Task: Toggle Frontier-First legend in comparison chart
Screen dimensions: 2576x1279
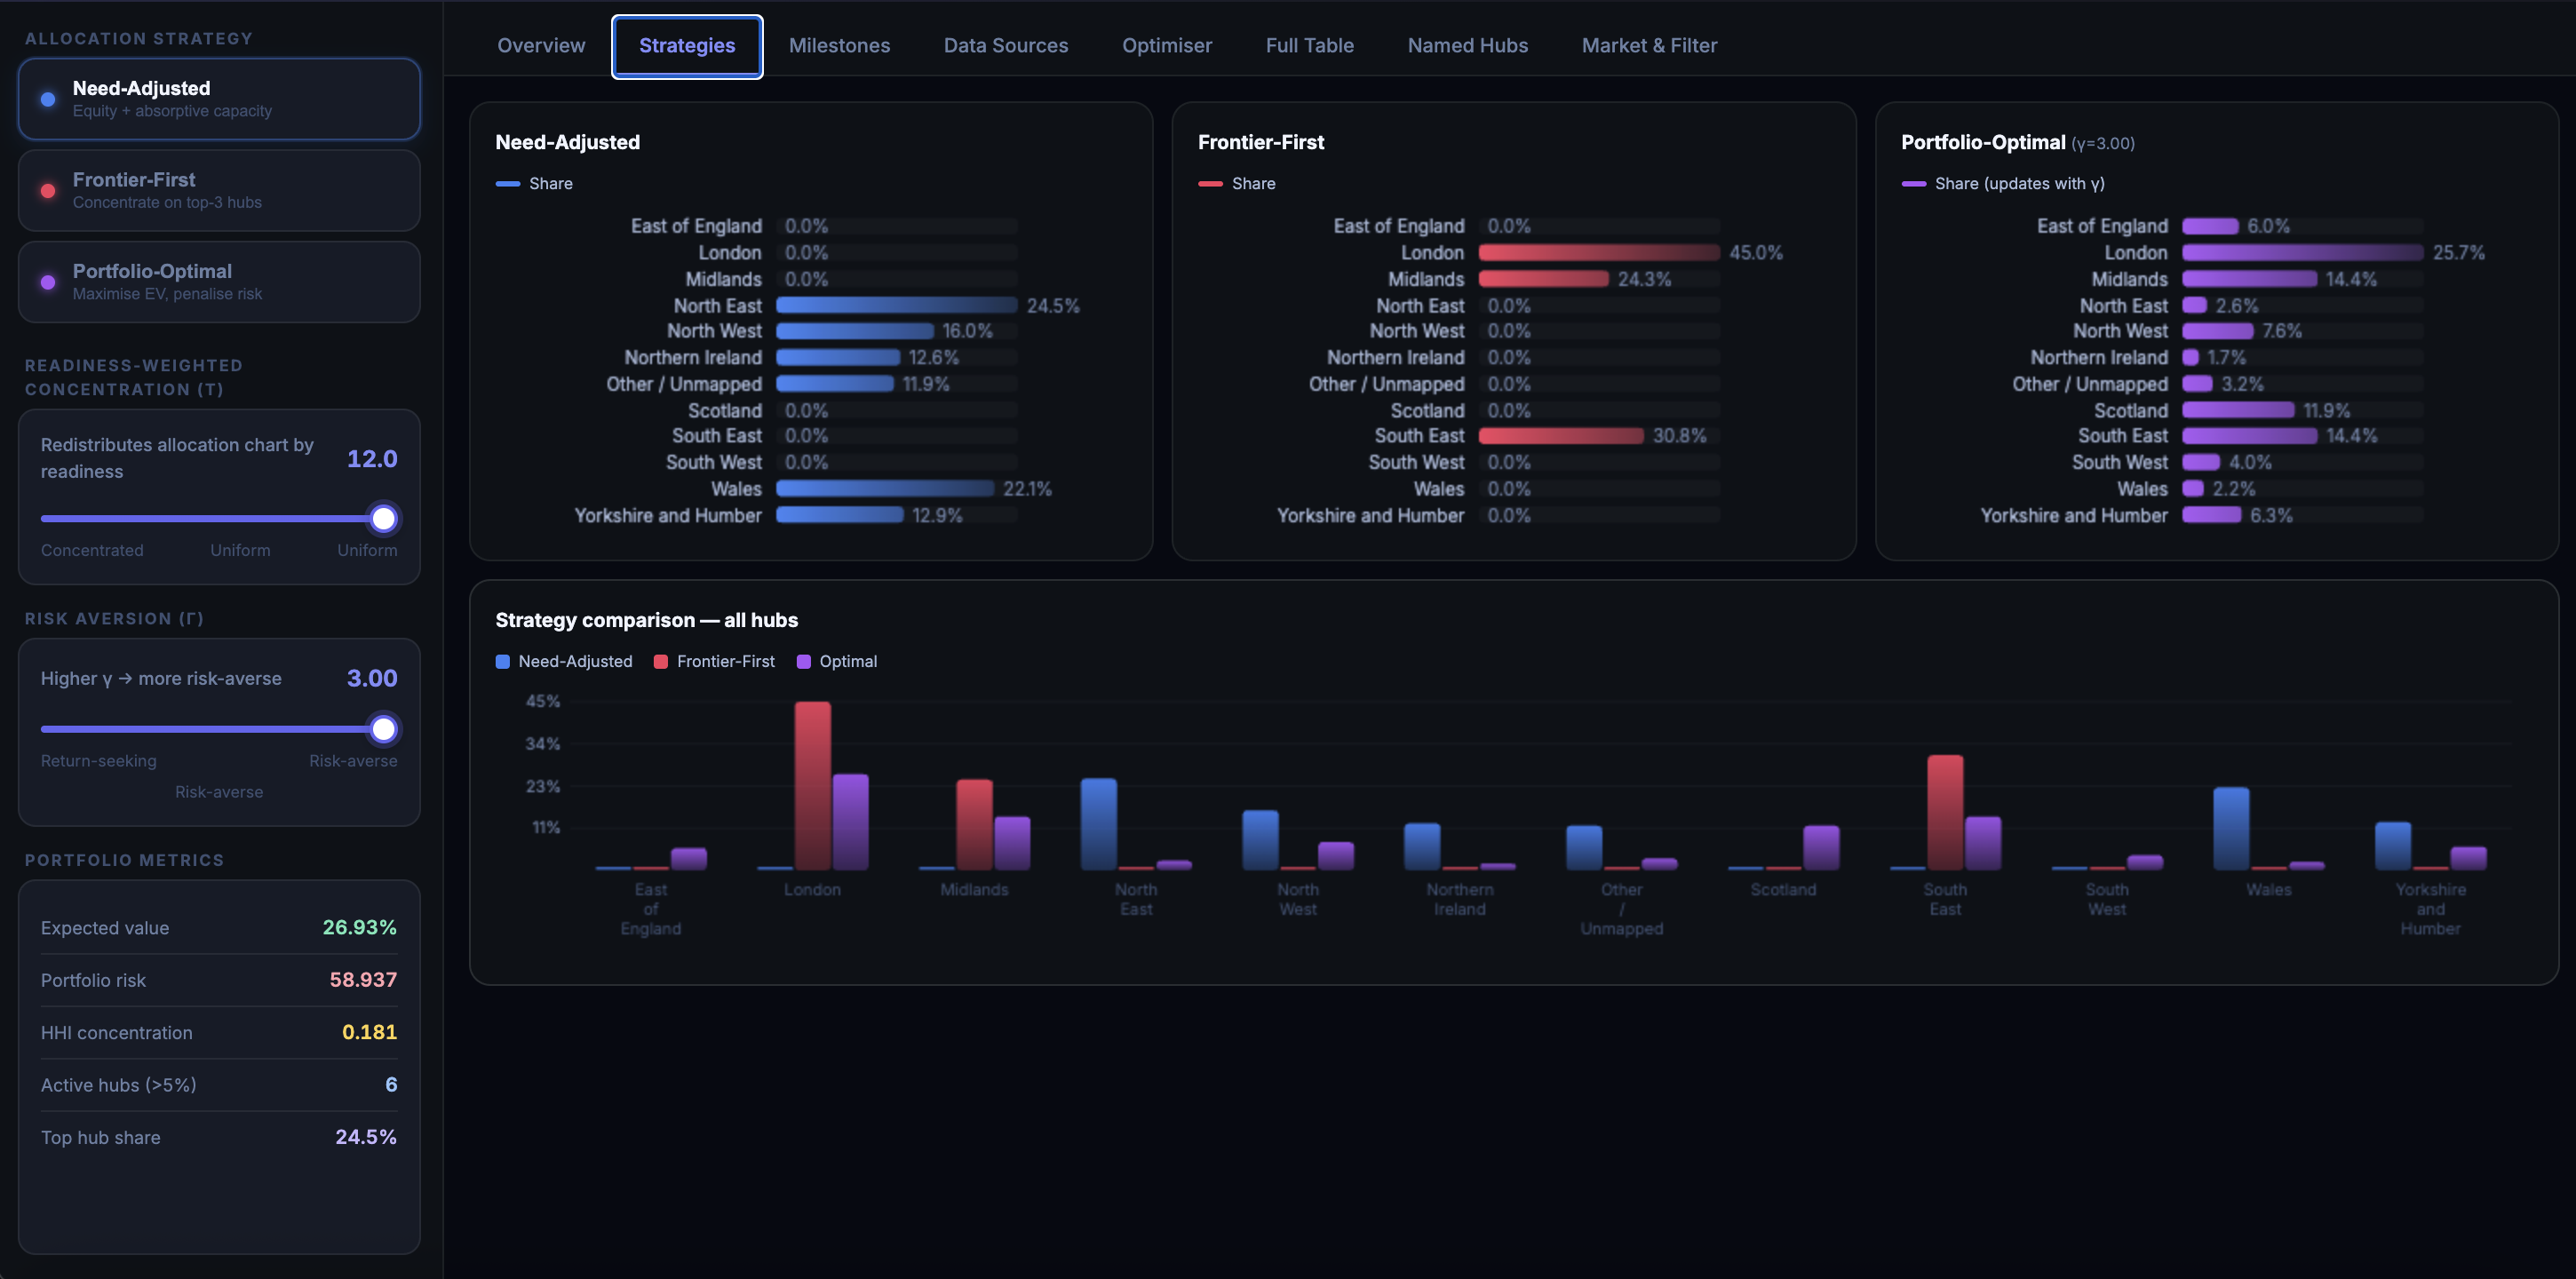Action: point(714,661)
